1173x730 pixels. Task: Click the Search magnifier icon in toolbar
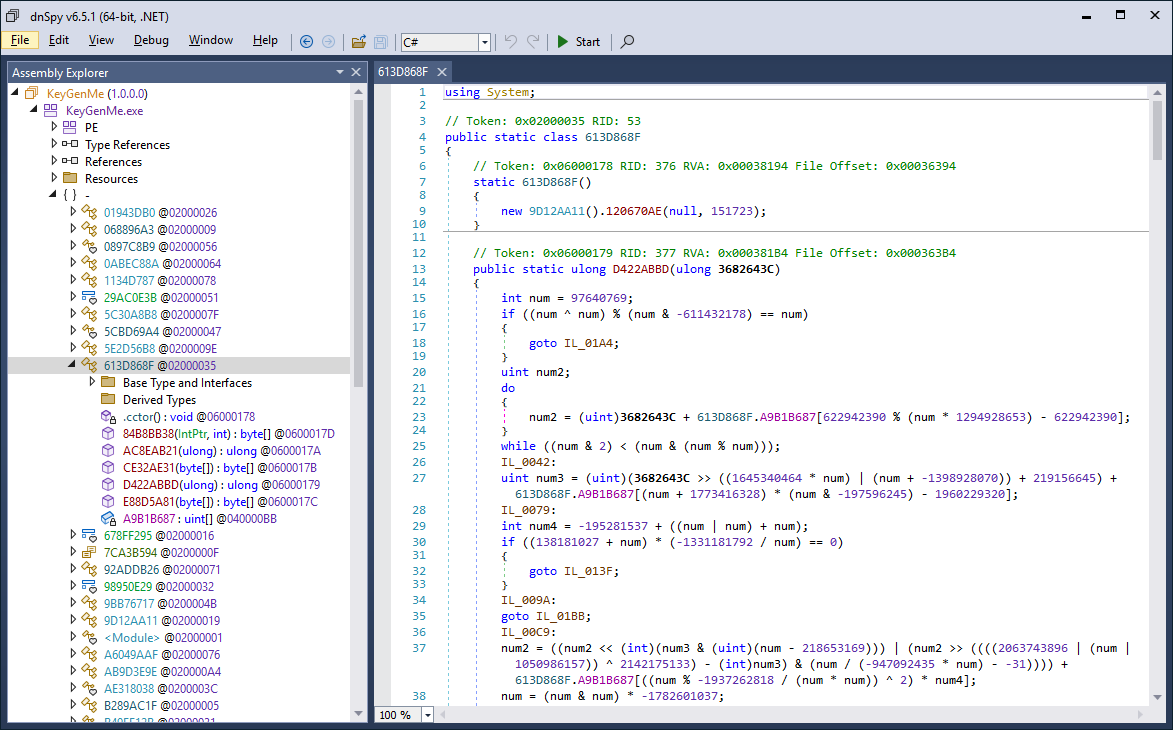pos(627,41)
